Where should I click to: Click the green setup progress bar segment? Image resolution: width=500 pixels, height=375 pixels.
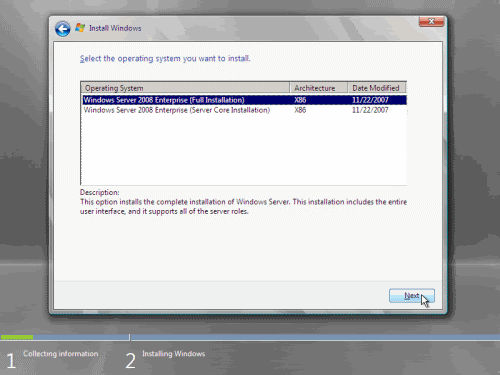[x=17, y=337]
